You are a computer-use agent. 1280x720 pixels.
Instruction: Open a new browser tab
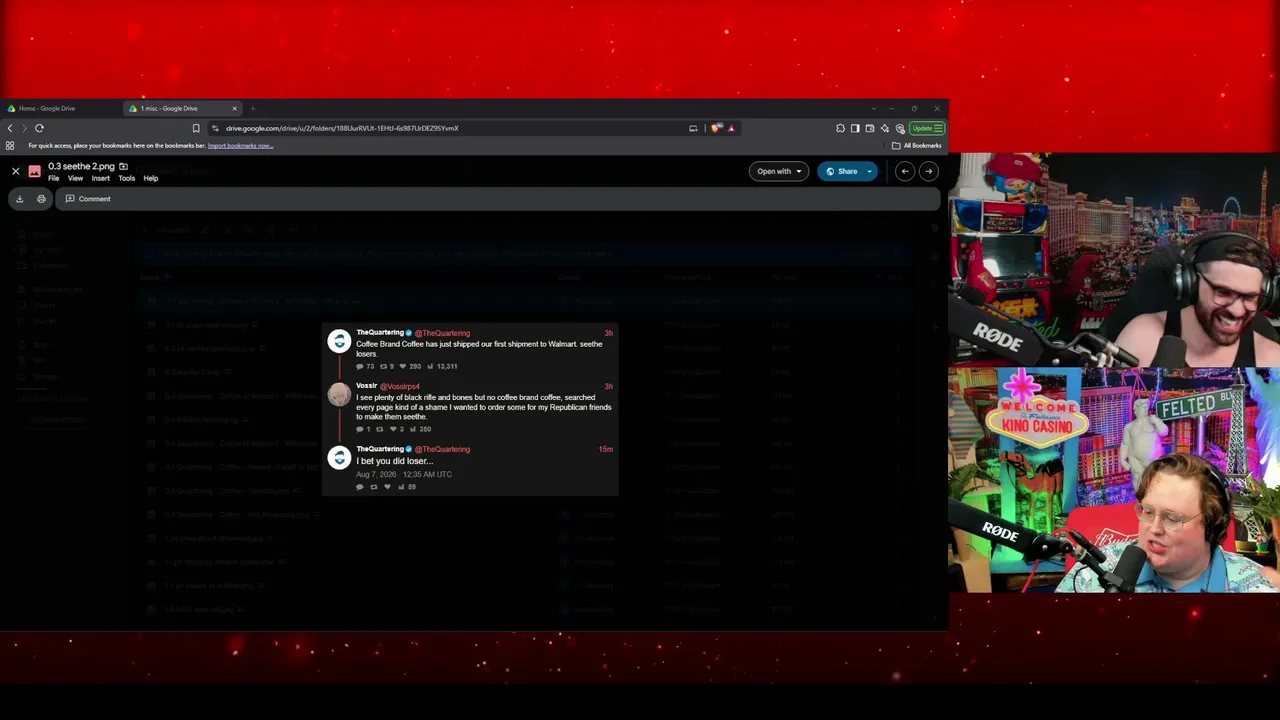pos(253,108)
